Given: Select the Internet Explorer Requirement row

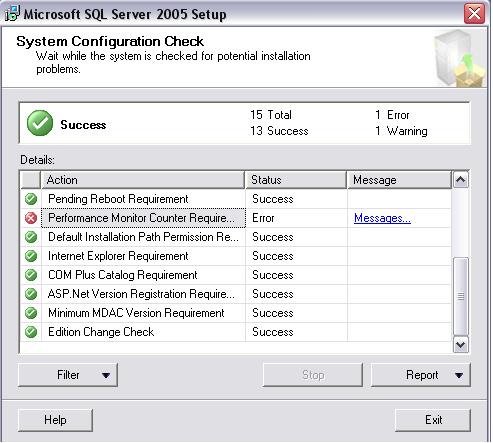Looking at the screenshot, I should point(236,256).
